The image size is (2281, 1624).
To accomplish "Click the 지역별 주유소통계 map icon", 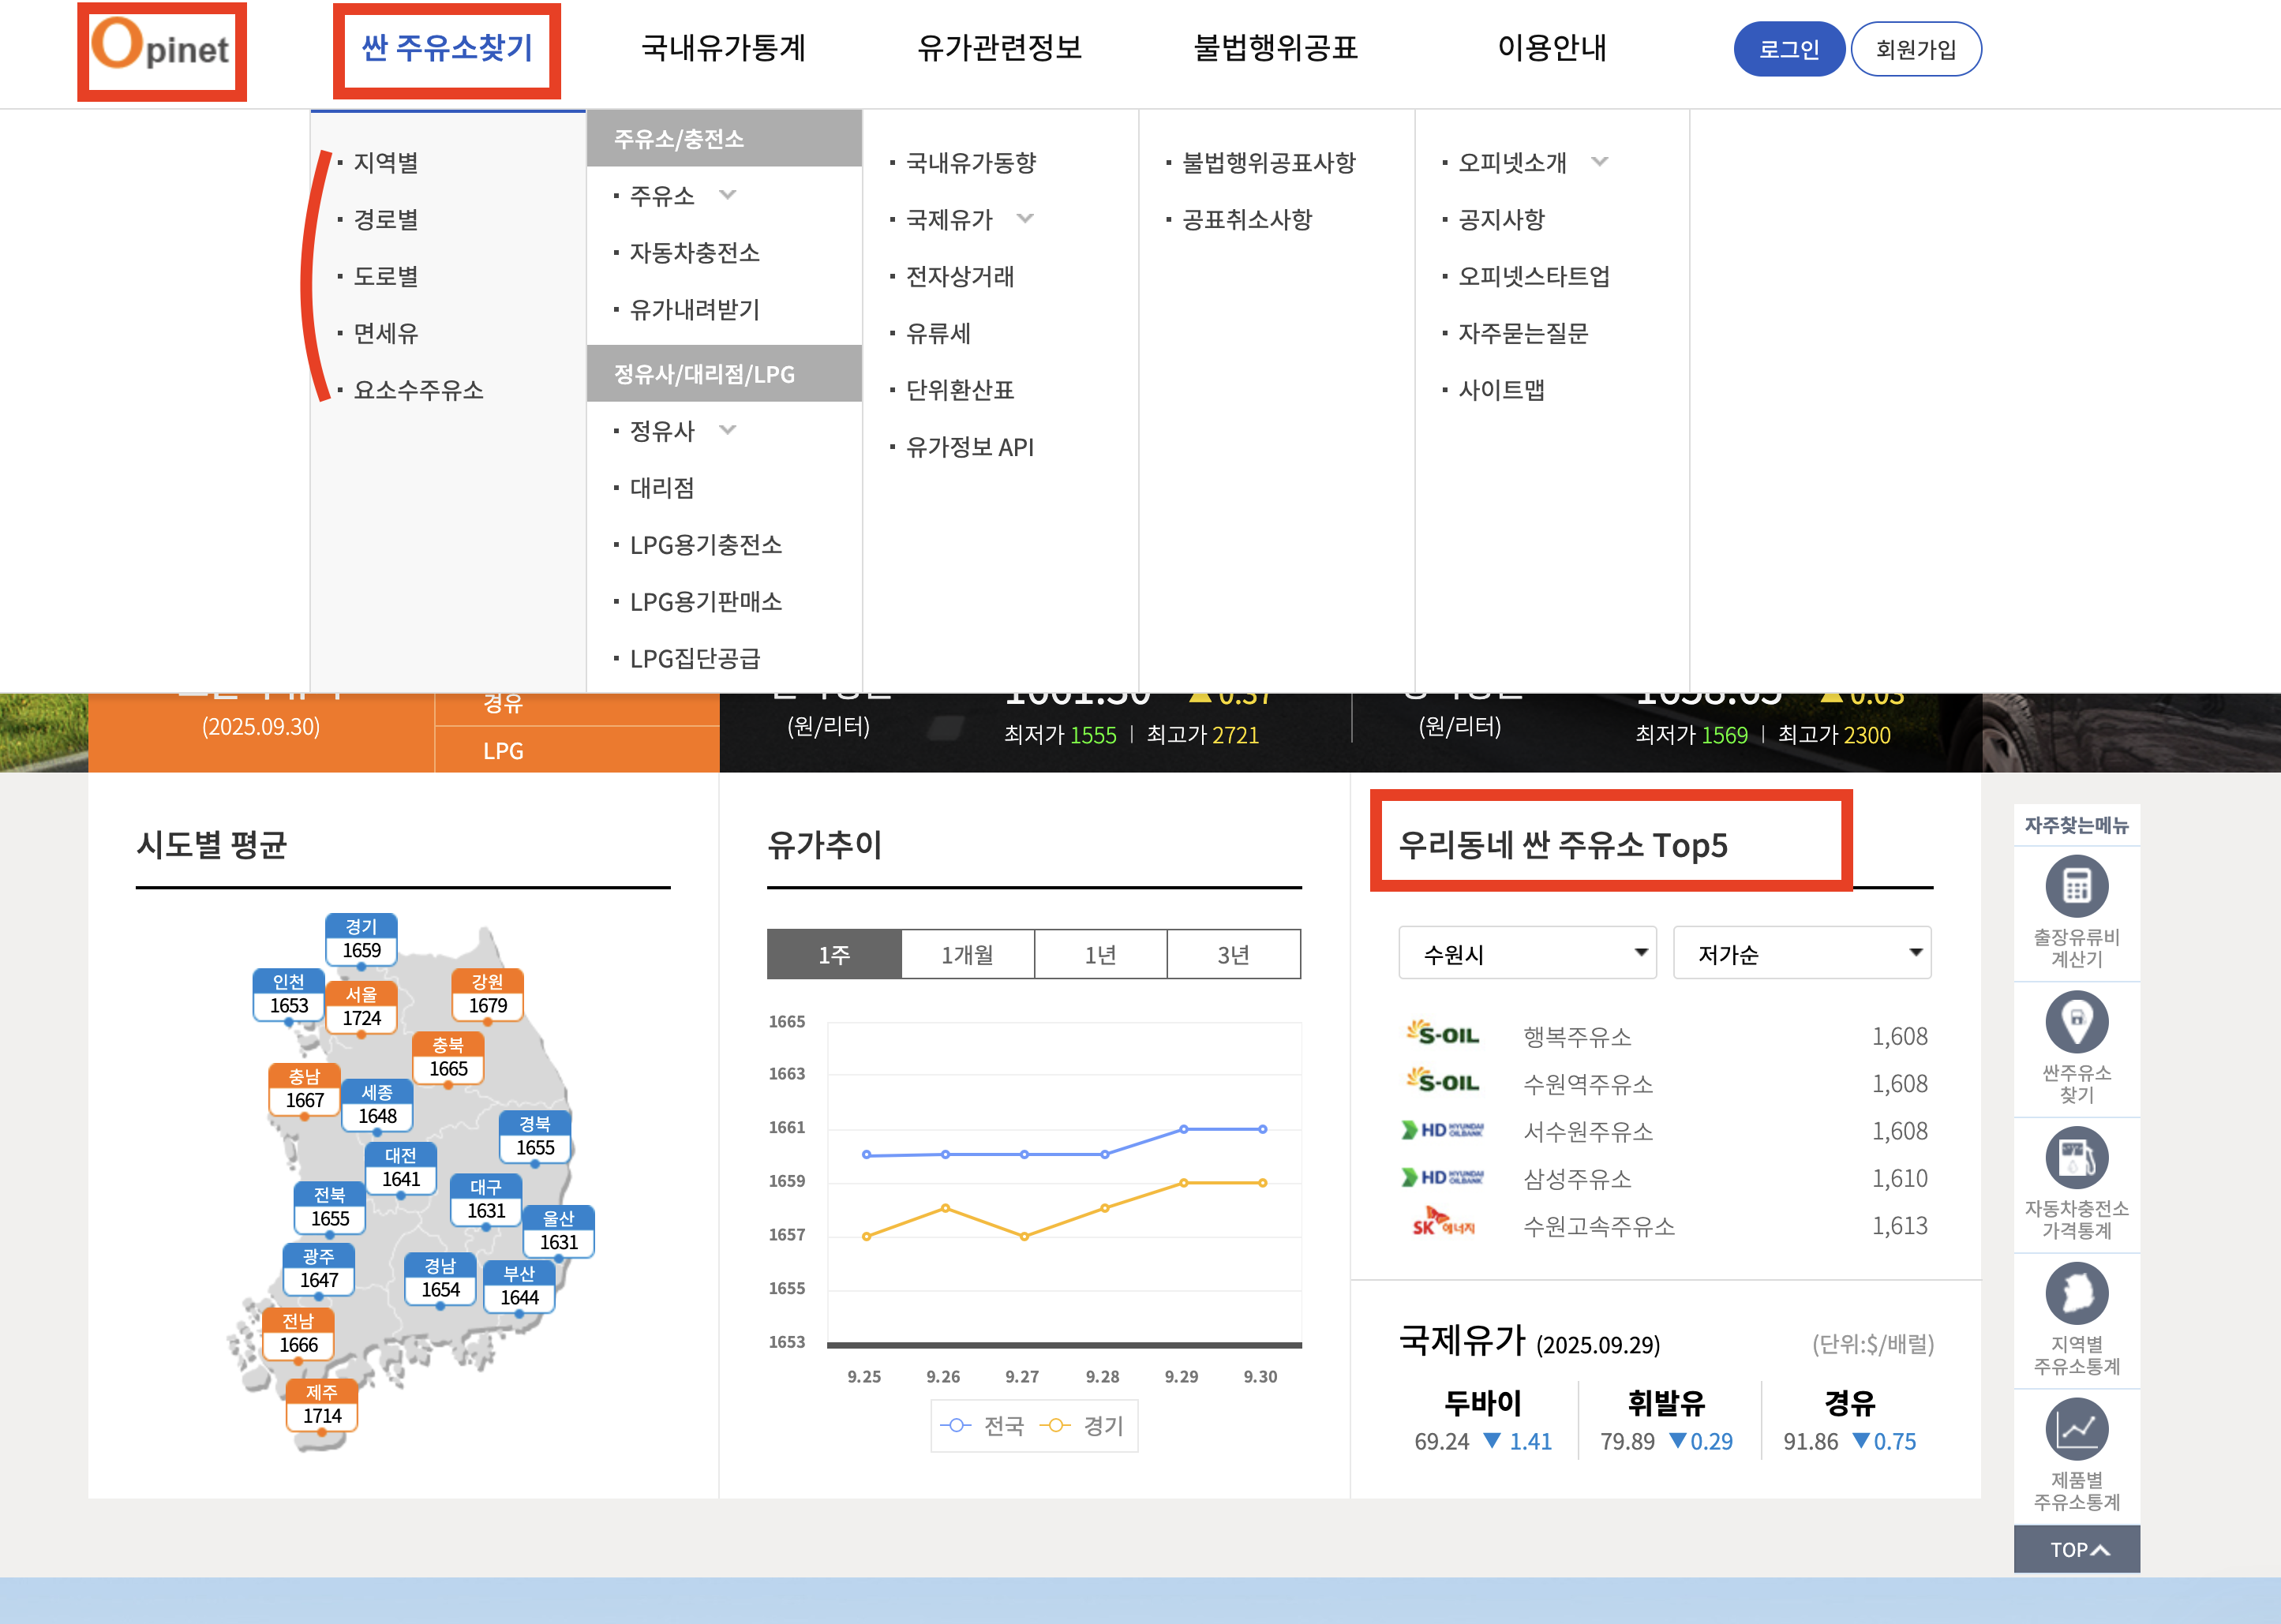I will click(2076, 1293).
